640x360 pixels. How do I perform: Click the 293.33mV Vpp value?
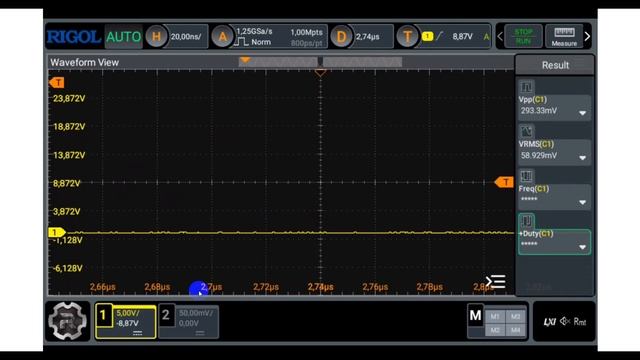point(539,111)
